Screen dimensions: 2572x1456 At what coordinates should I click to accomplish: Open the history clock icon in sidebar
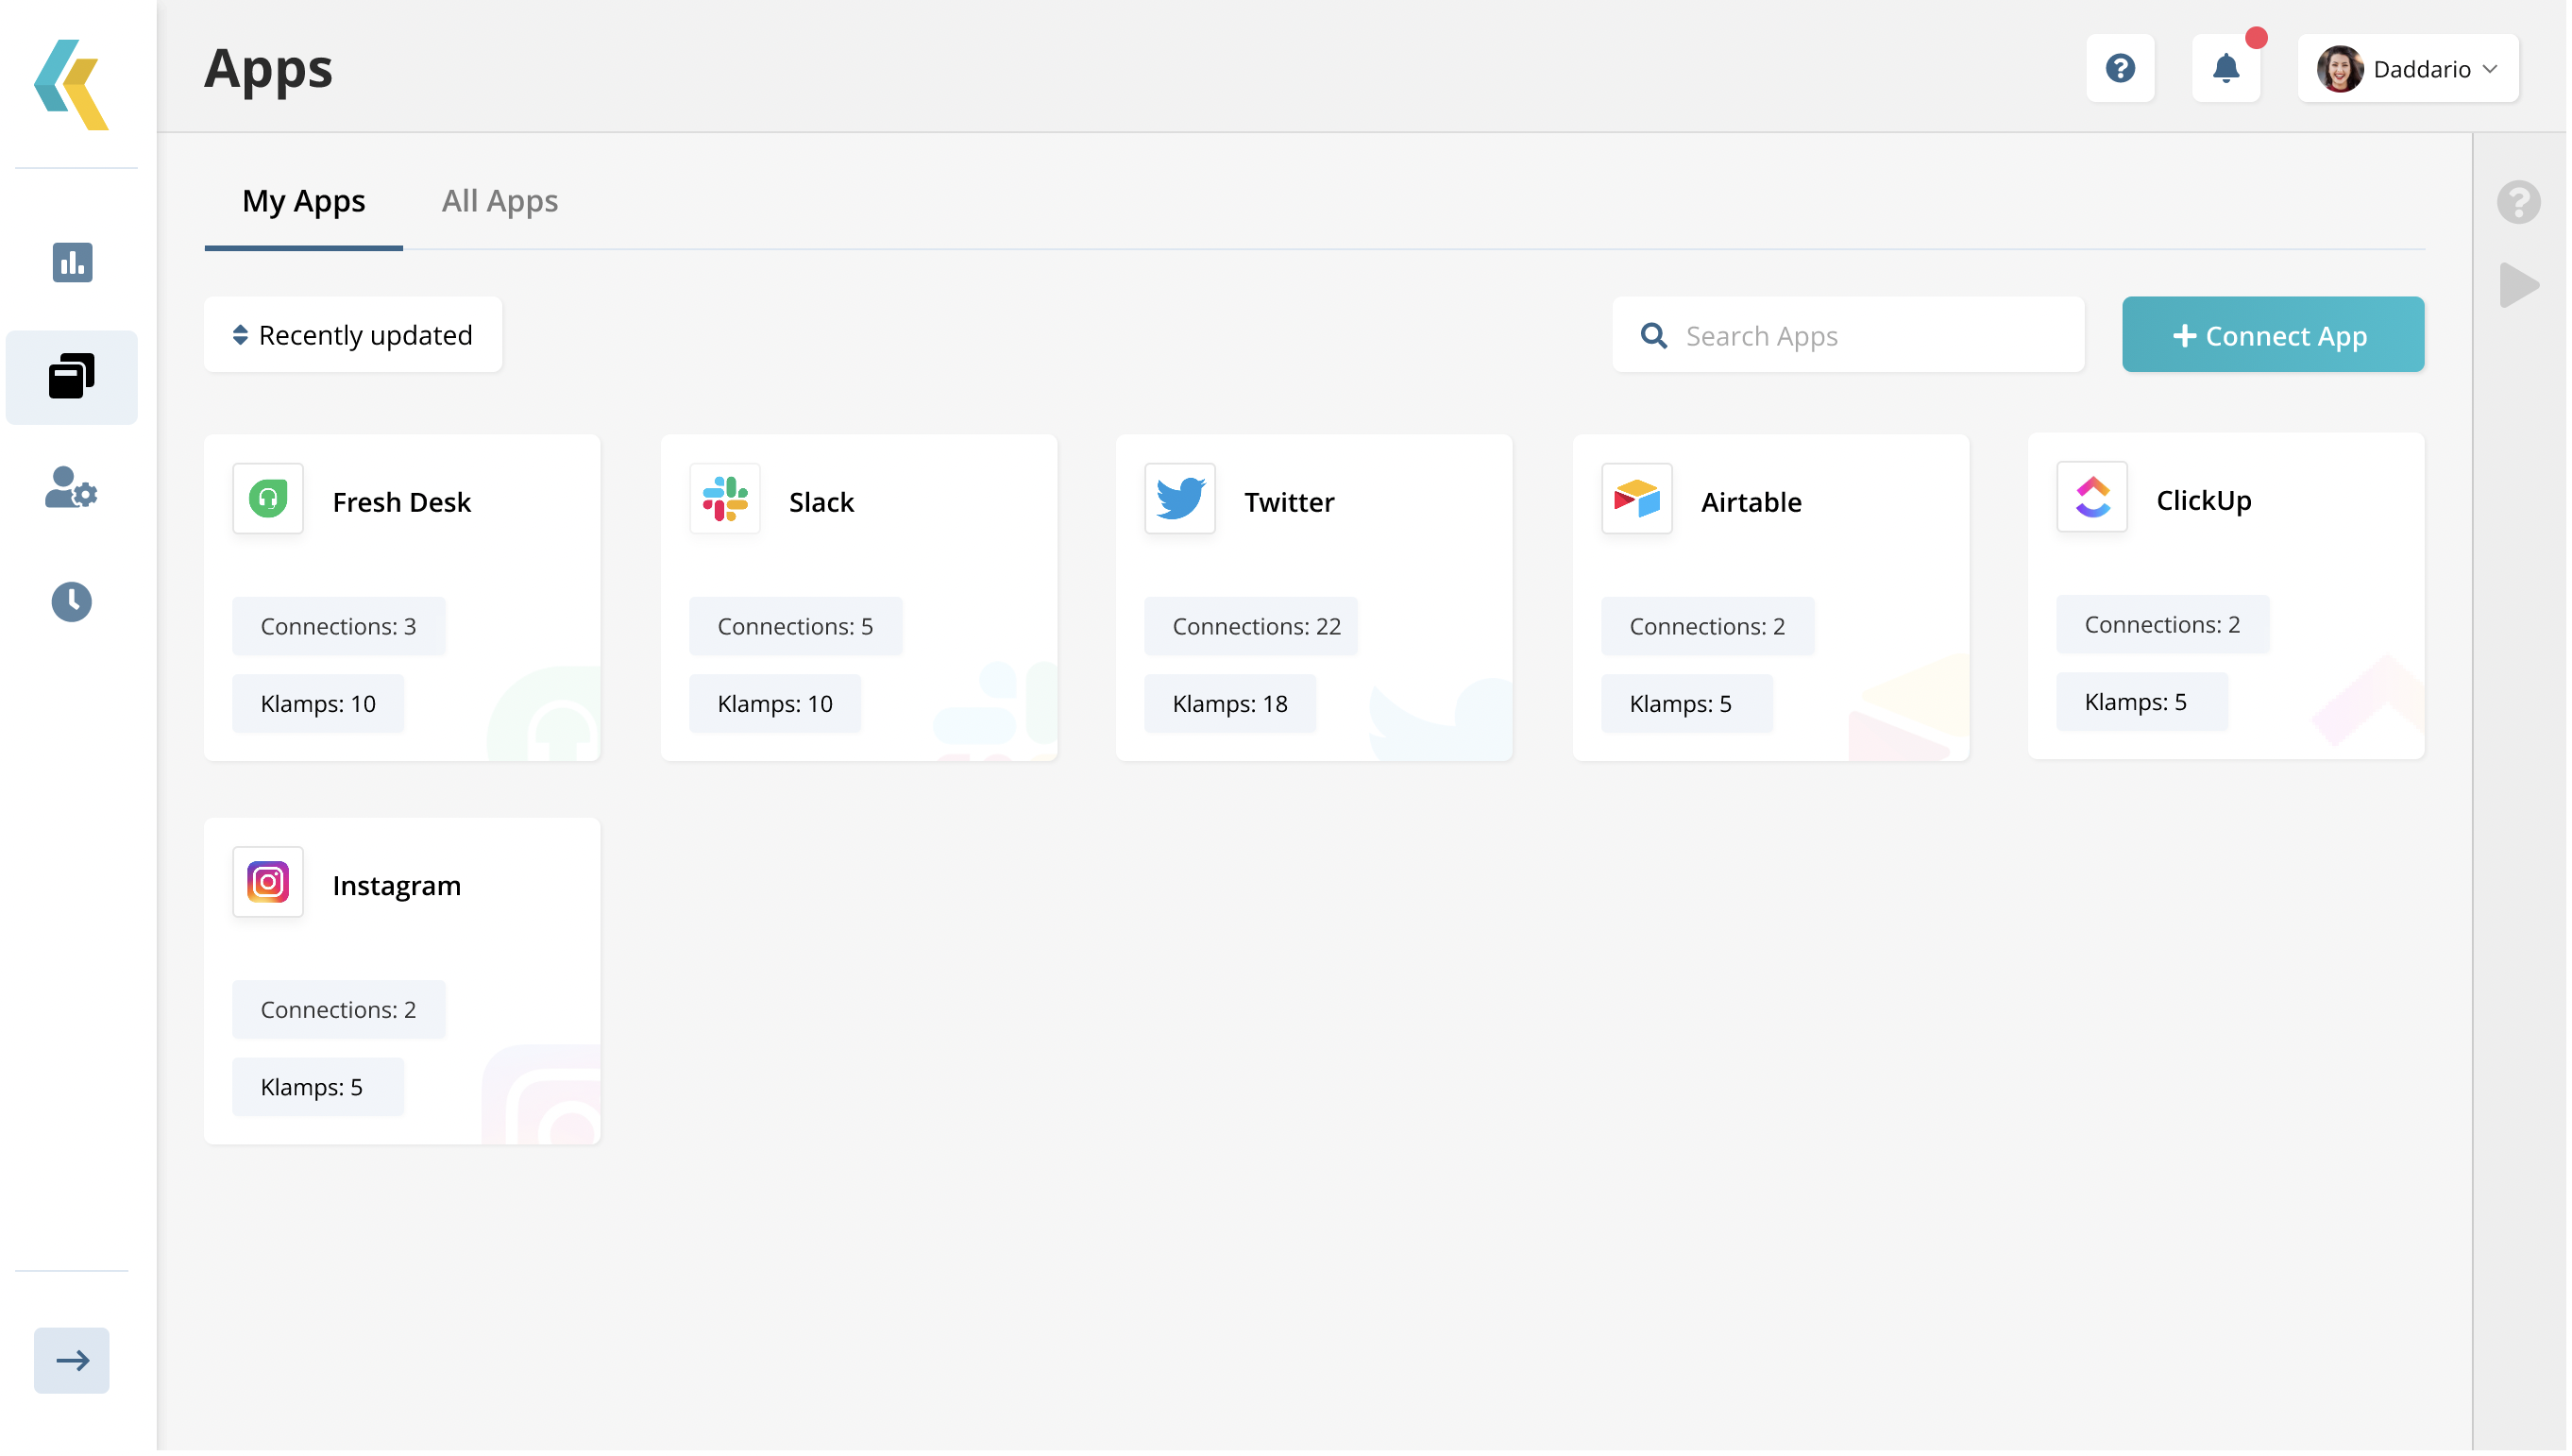coord(72,602)
